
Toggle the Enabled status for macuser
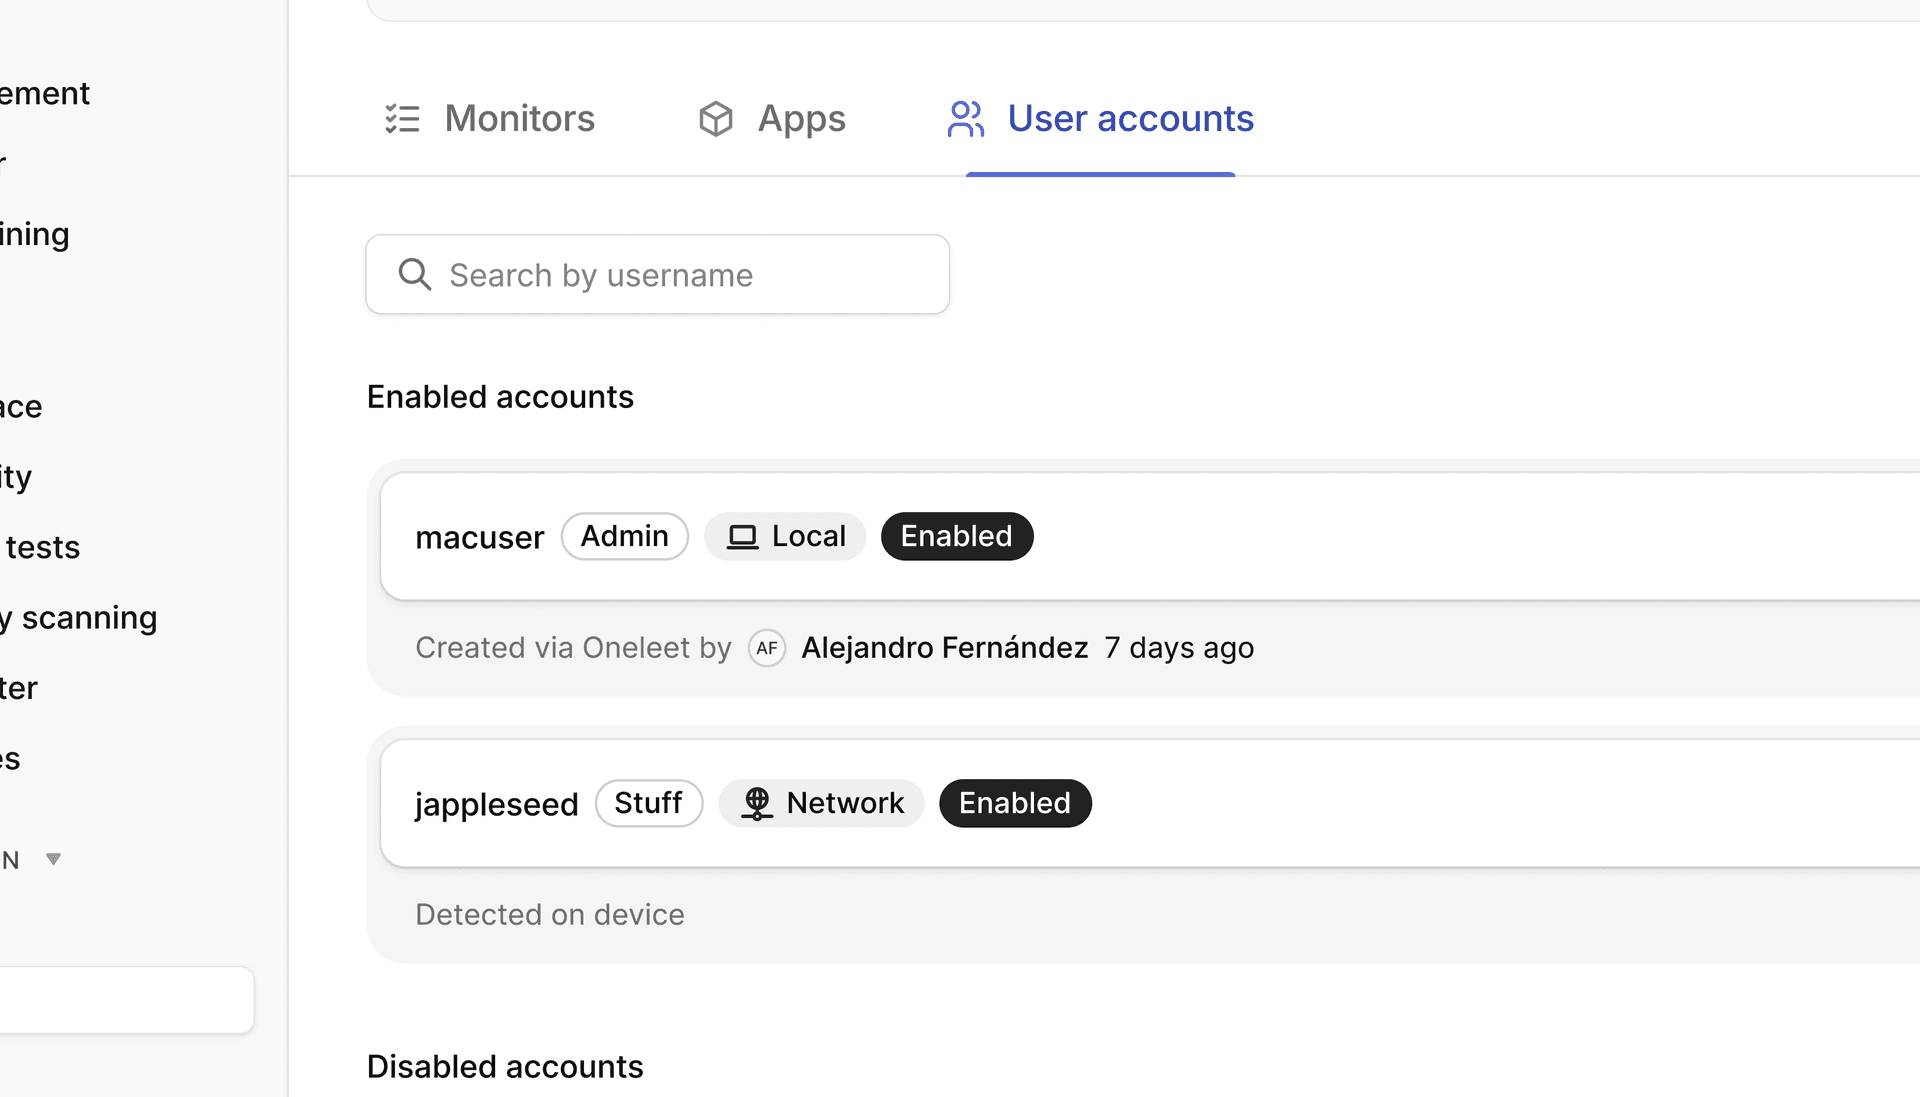click(956, 536)
